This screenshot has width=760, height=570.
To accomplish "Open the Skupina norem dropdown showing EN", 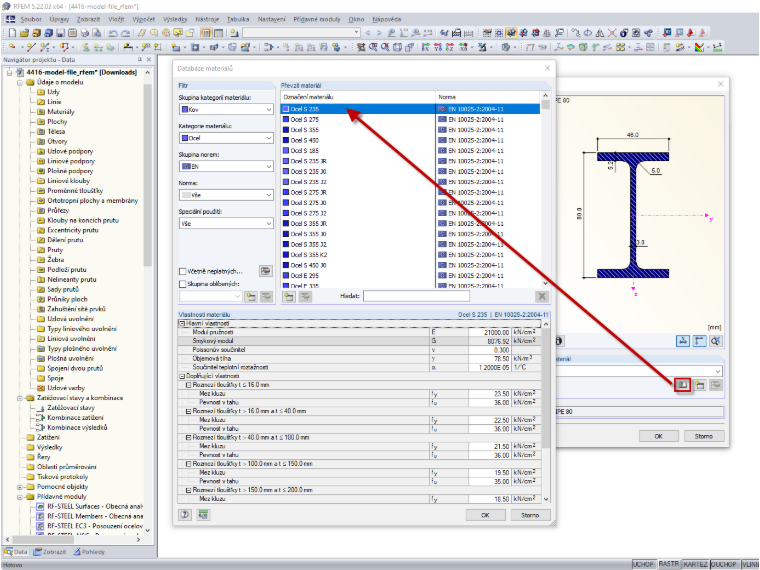I will (226, 166).
